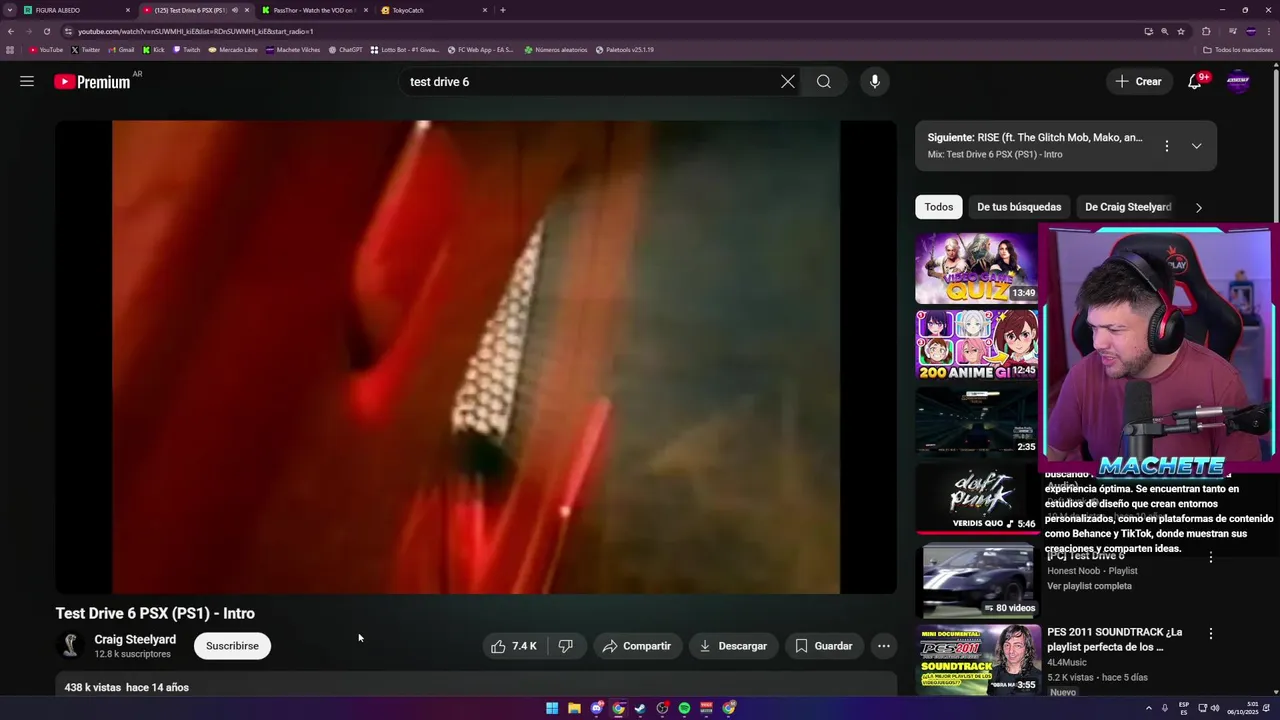Click the Guardar button

[x=824, y=646]
